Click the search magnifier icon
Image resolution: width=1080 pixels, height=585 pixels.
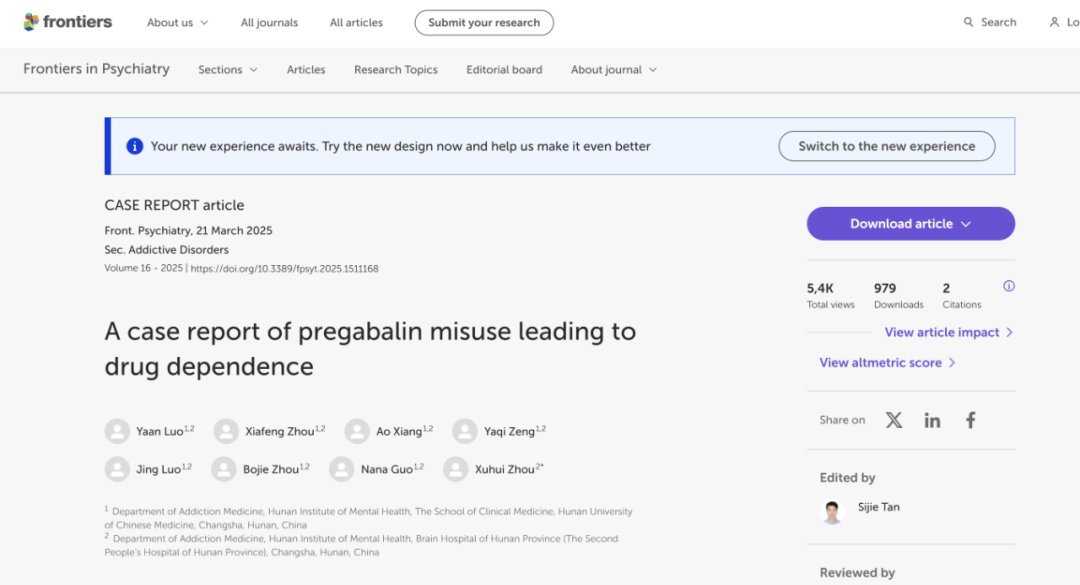[x=968, y=22]
